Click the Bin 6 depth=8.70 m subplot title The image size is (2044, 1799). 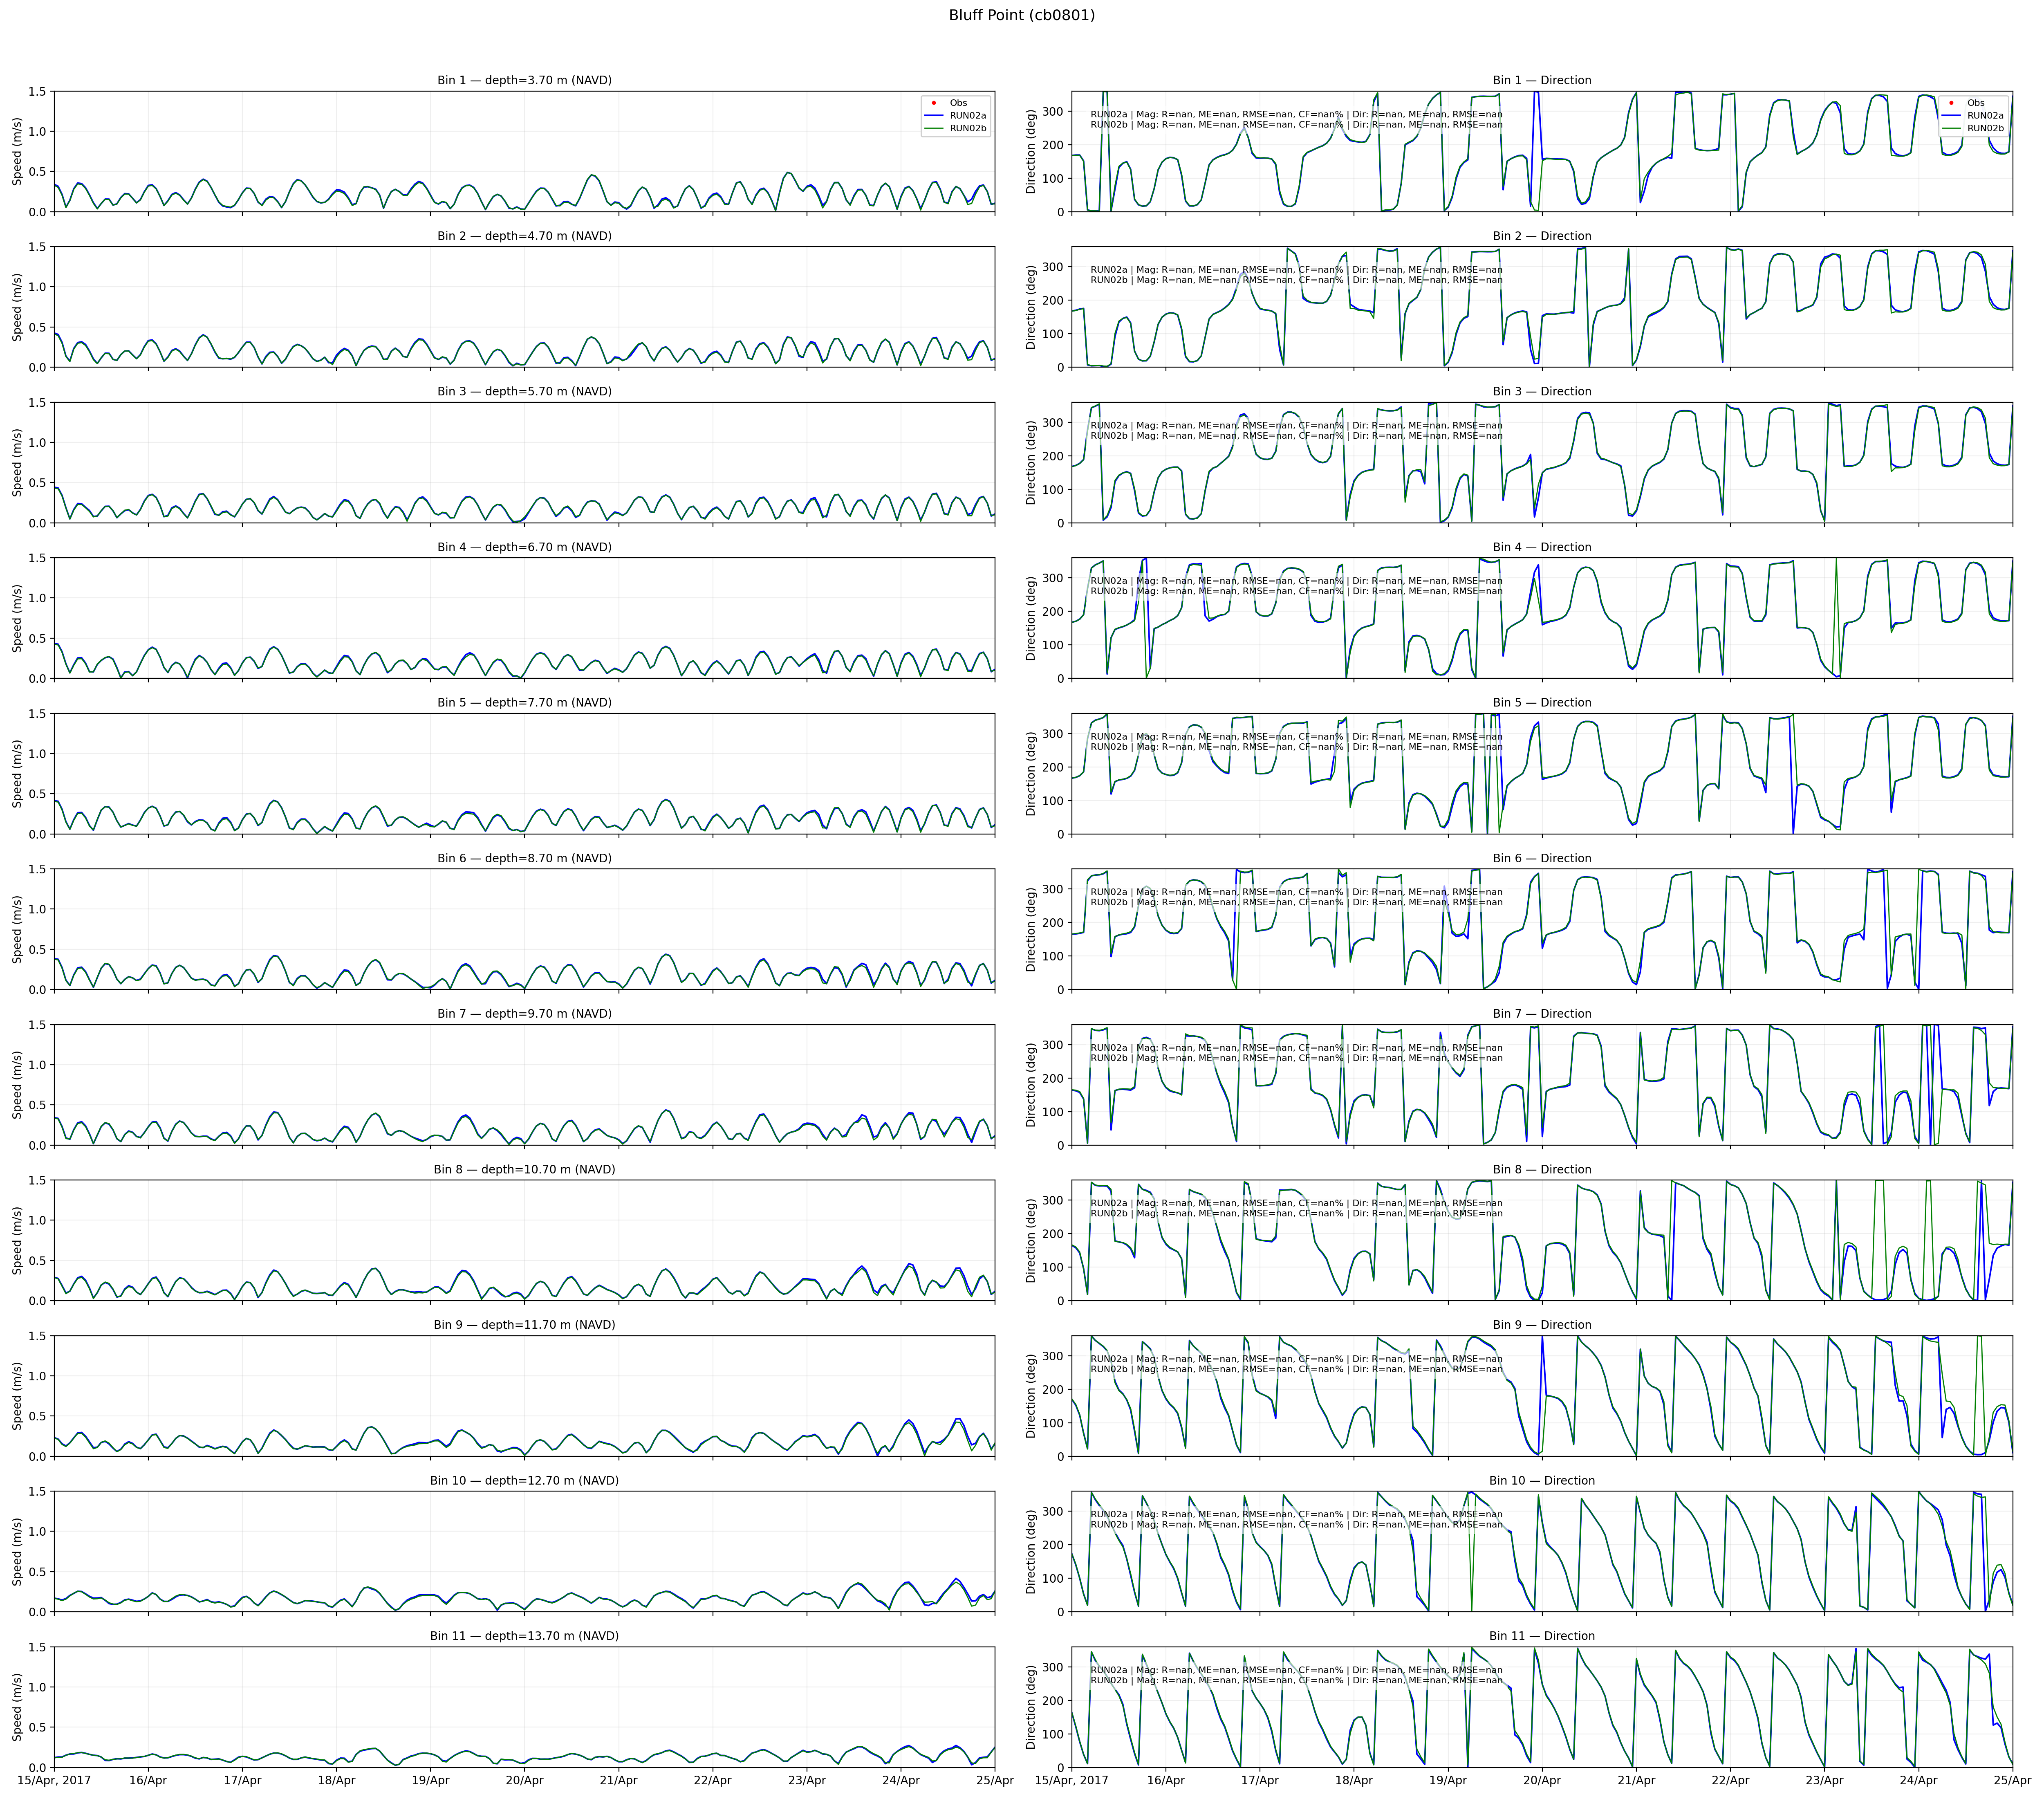pos(524,858)
